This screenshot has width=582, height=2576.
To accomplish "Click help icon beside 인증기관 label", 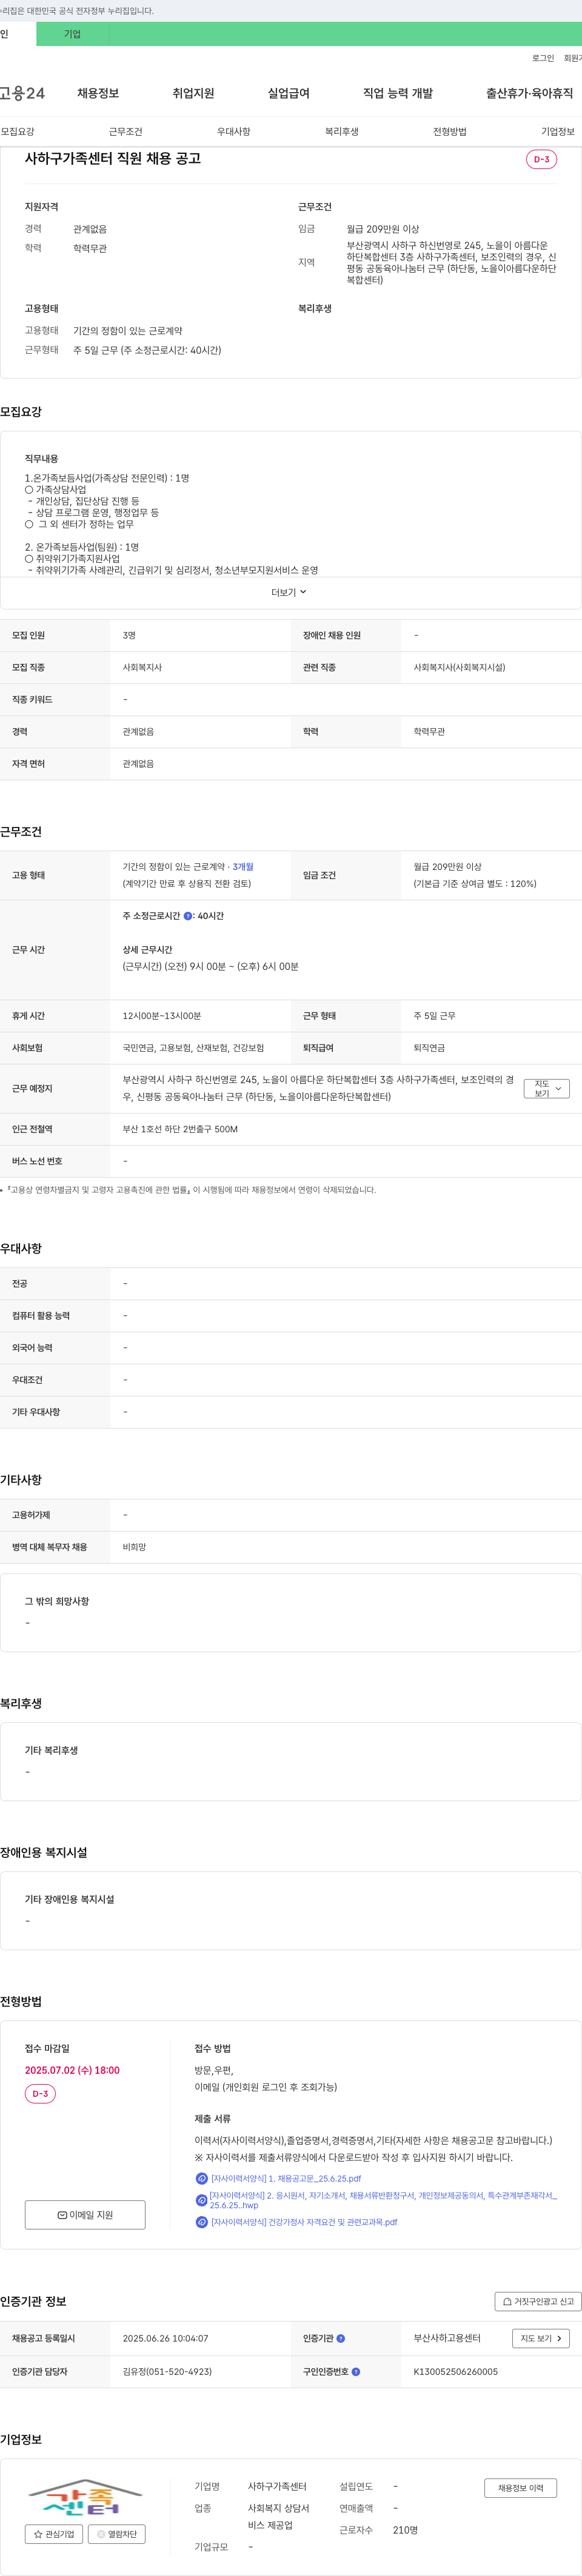I will [341, 2338].
